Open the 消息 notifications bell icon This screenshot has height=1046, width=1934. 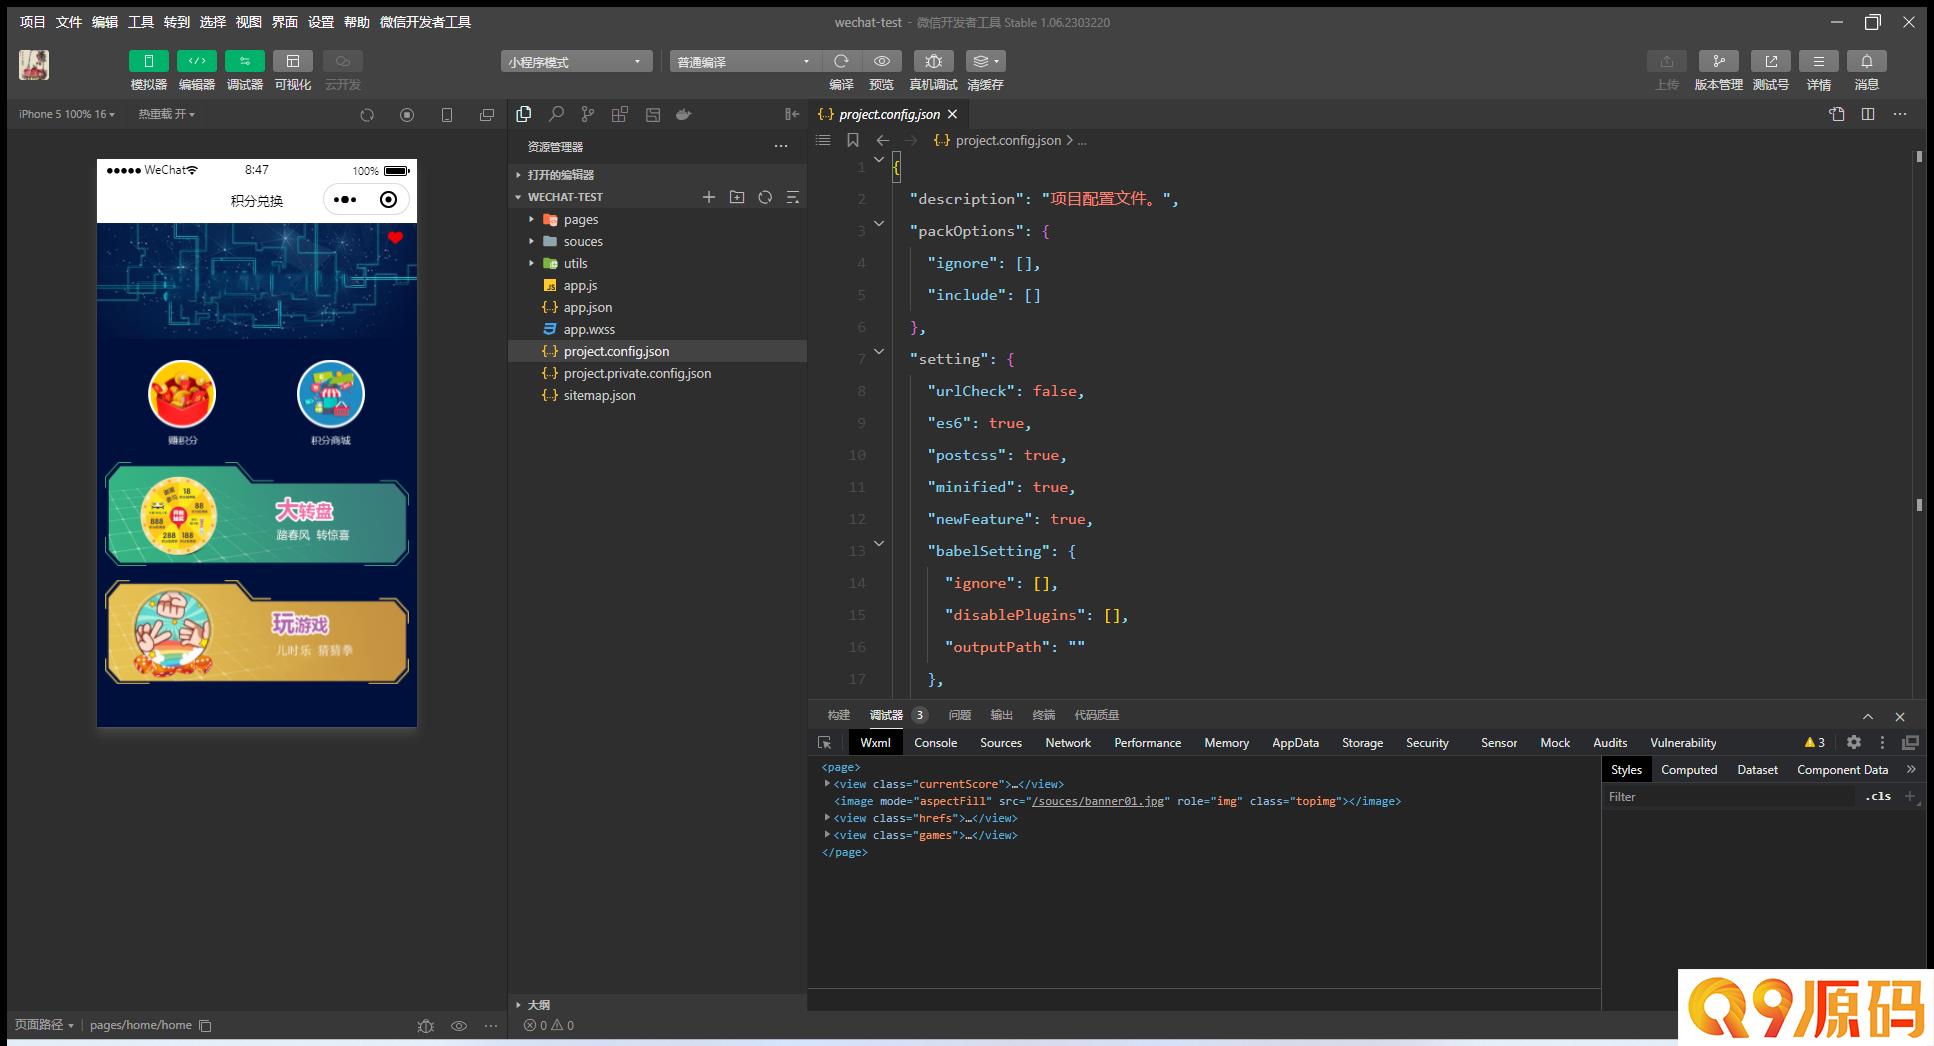[x=1866, y=61]
